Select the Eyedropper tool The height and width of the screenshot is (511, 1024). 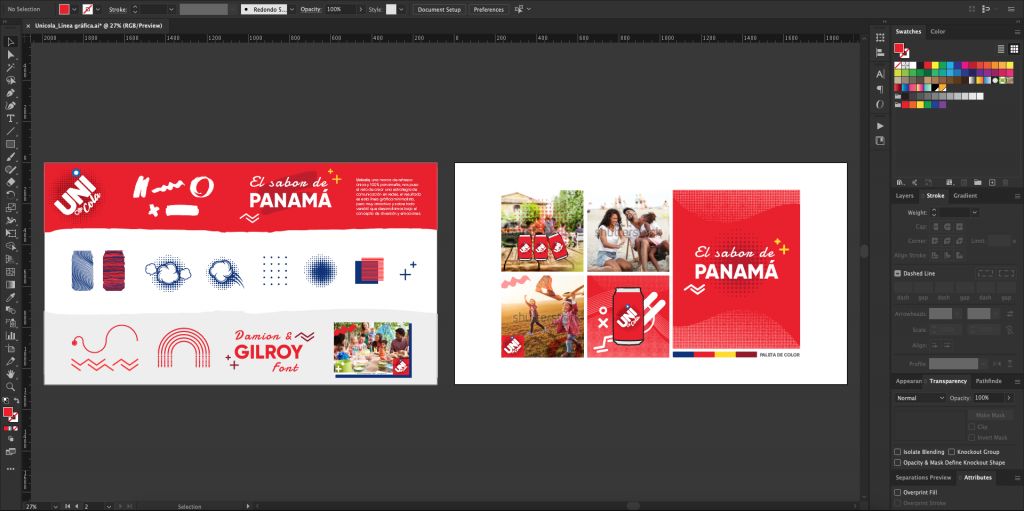10,297
